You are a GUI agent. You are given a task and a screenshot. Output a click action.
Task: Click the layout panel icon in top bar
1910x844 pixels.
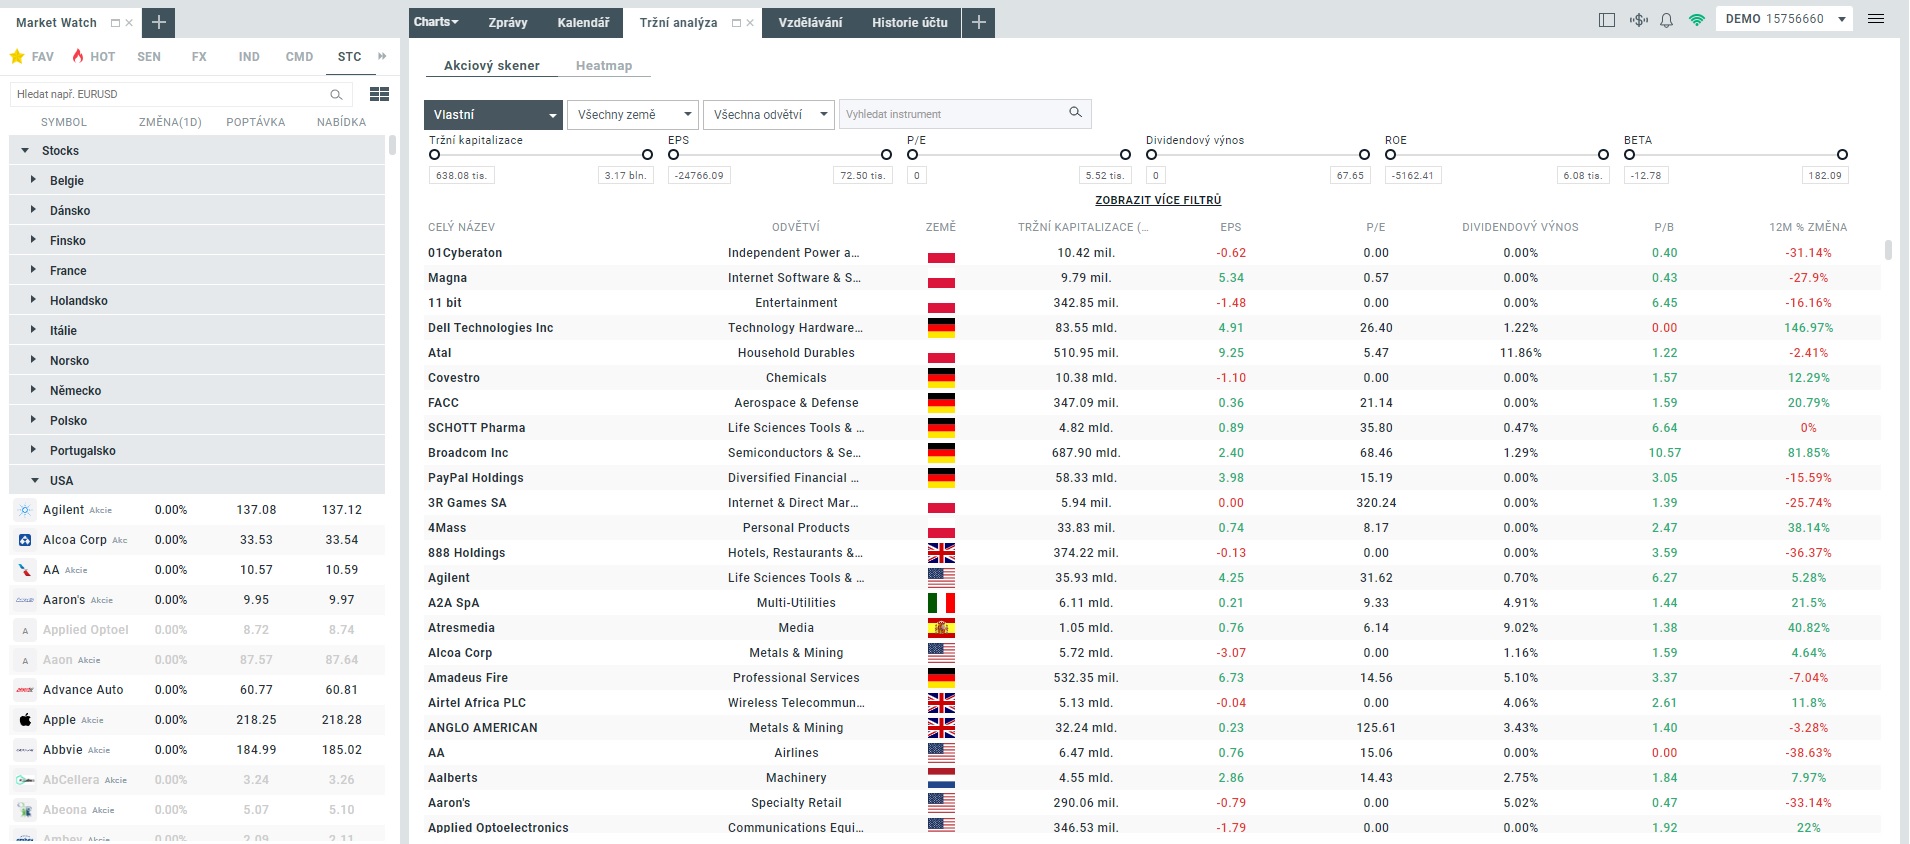coord(1607,20)
